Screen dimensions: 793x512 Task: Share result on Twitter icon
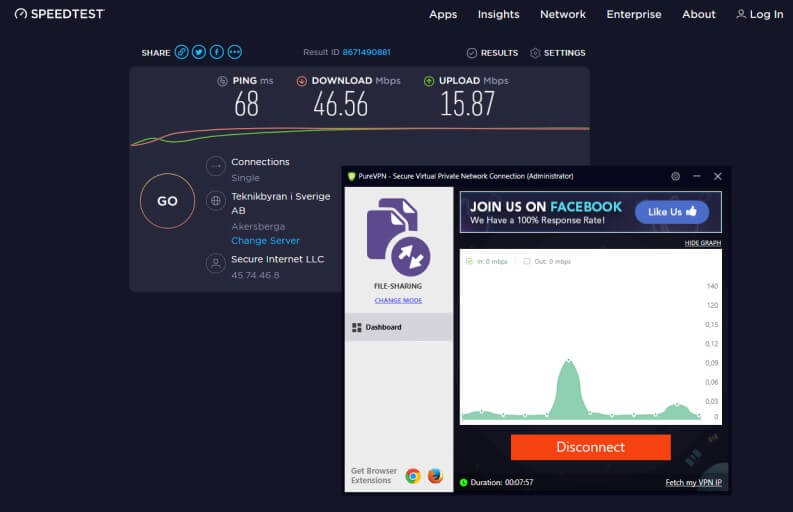click(199, 52)
